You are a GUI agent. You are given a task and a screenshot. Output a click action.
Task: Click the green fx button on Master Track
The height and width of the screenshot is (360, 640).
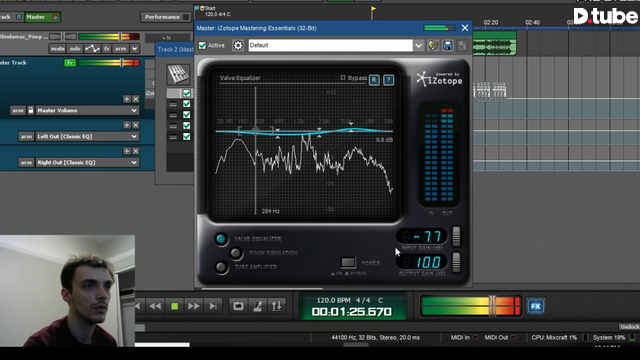tap(70, 62)
